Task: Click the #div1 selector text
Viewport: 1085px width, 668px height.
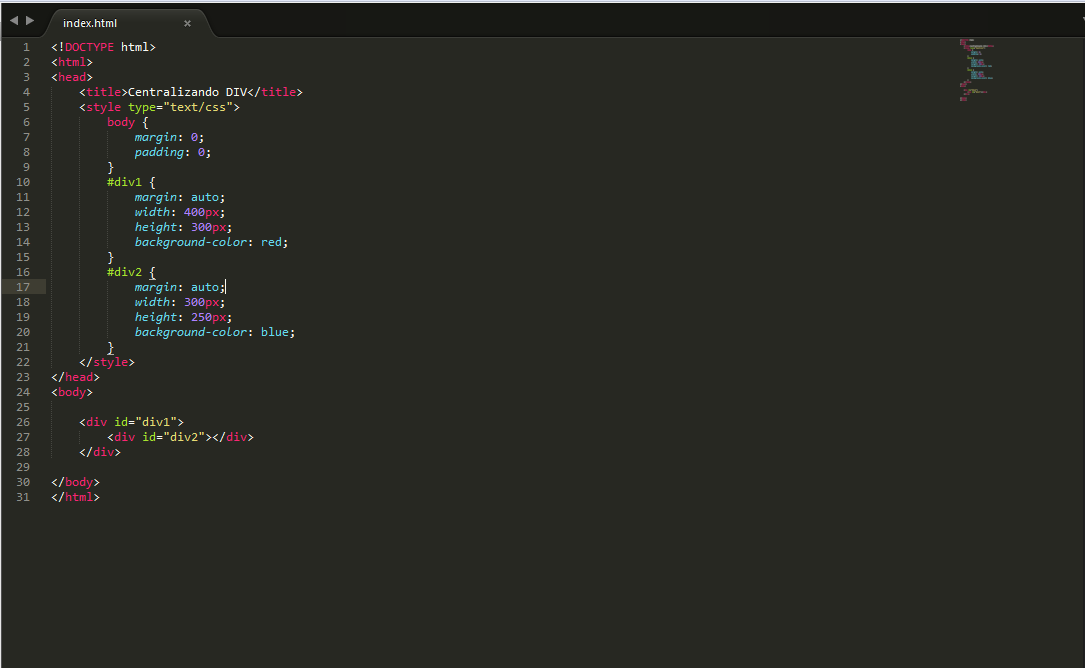Action: pyautogui.click(x=125, y=182)
